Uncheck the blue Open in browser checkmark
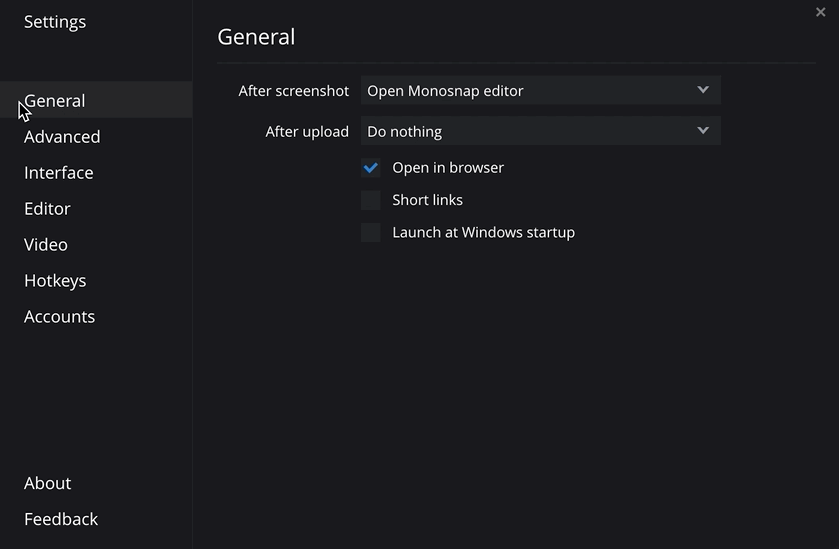This screenshot has width=839, height=549. (371, 168)
